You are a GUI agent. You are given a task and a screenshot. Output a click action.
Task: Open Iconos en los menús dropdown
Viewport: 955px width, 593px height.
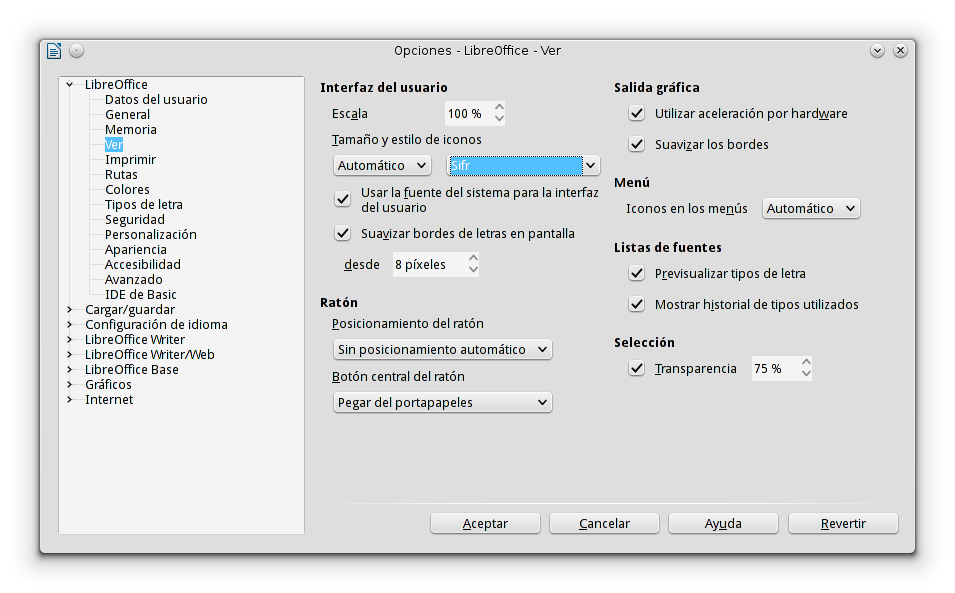[811, 209]
